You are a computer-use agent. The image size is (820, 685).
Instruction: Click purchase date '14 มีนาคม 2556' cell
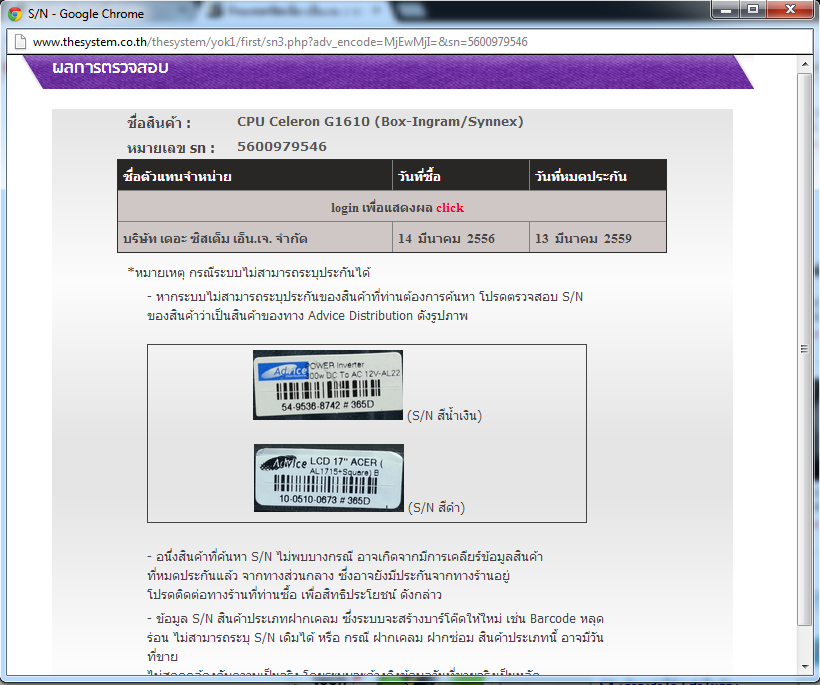pos(461,238)
